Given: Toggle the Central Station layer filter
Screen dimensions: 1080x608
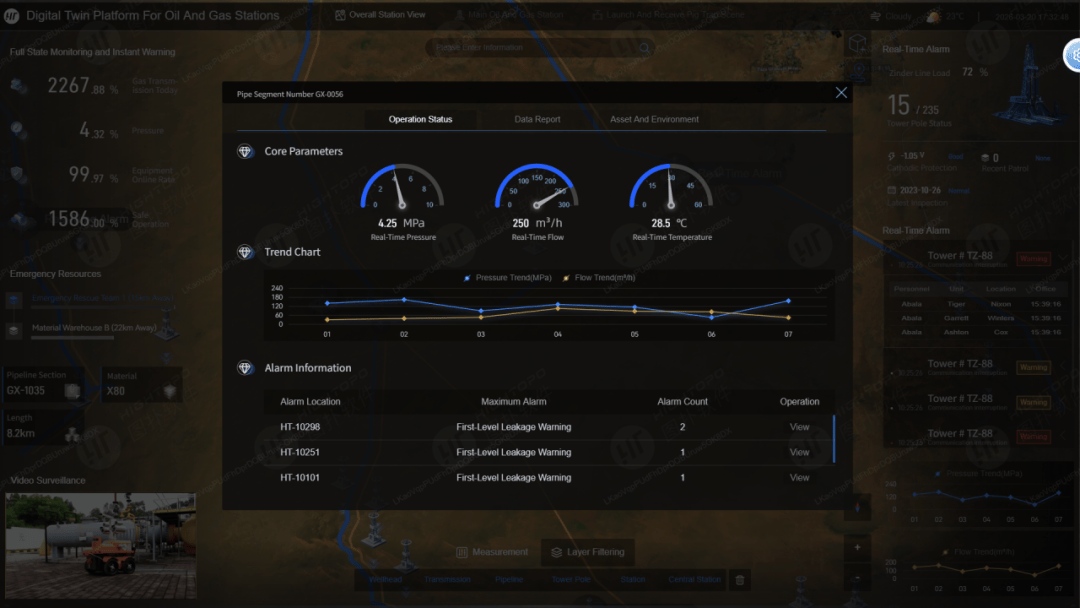Looking at the screenshot, I should tap(694, 580).
